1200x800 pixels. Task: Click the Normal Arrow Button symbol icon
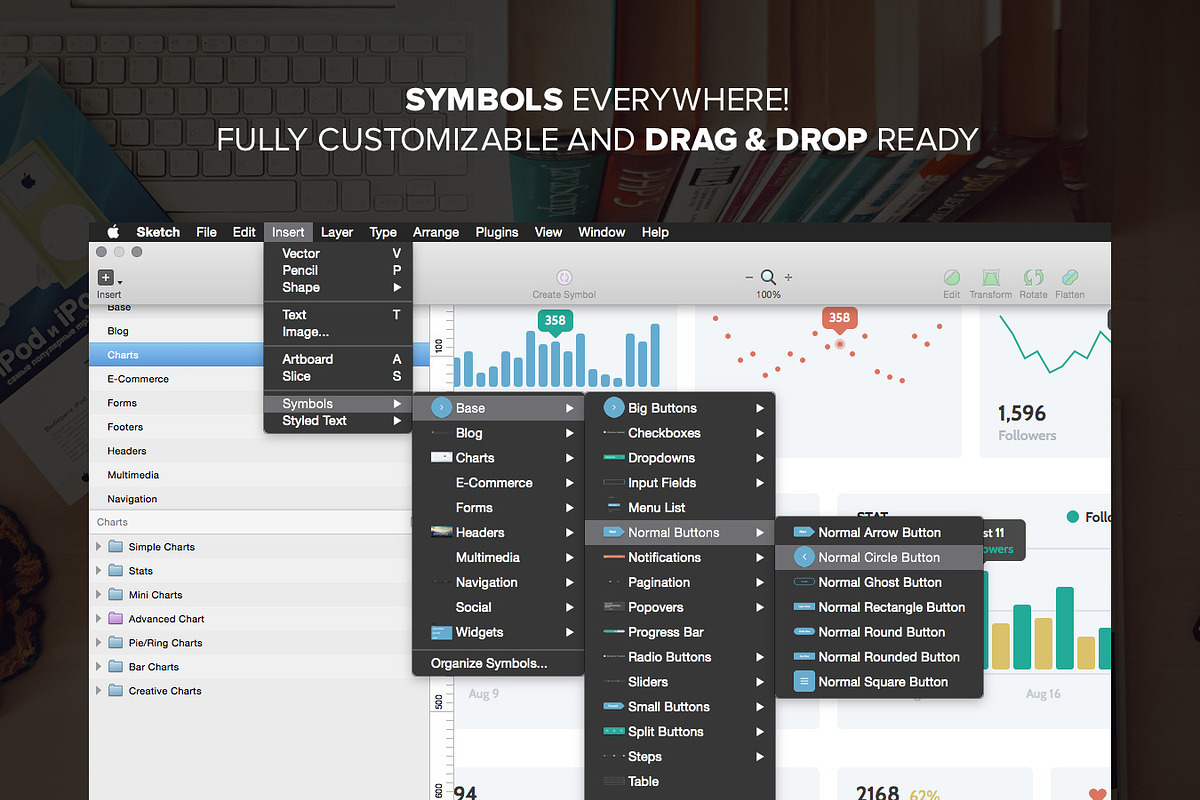point(803,532)
